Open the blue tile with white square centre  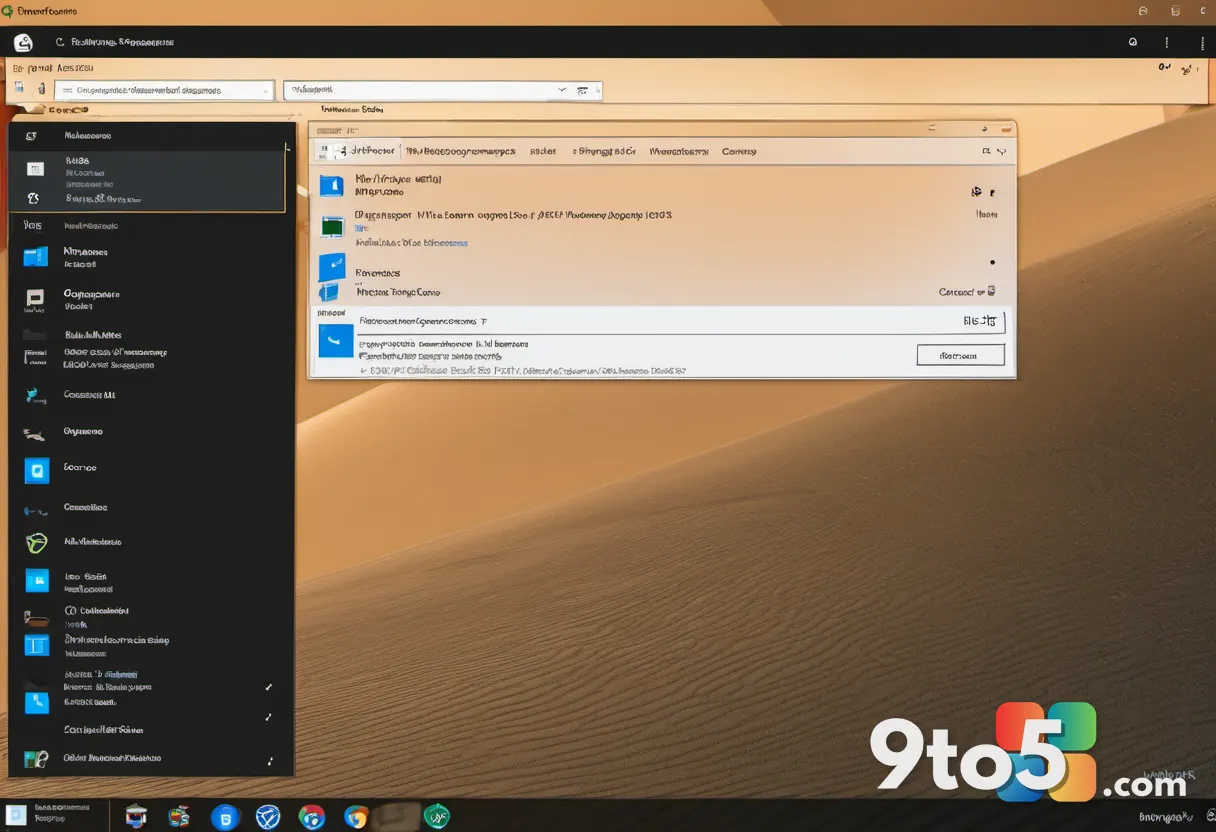[x=36, y=471]
